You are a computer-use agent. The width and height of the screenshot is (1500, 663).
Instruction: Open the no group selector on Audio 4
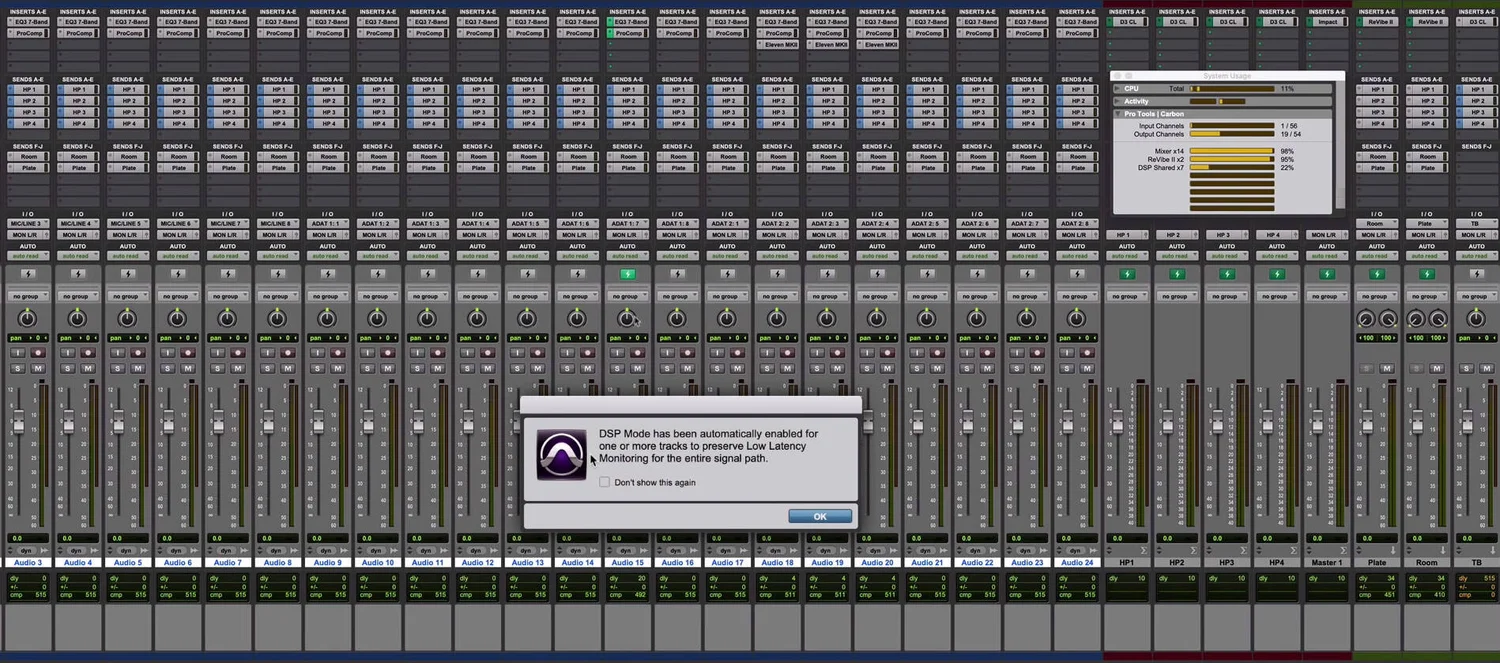pyautogui.click(x=78, y=296)
